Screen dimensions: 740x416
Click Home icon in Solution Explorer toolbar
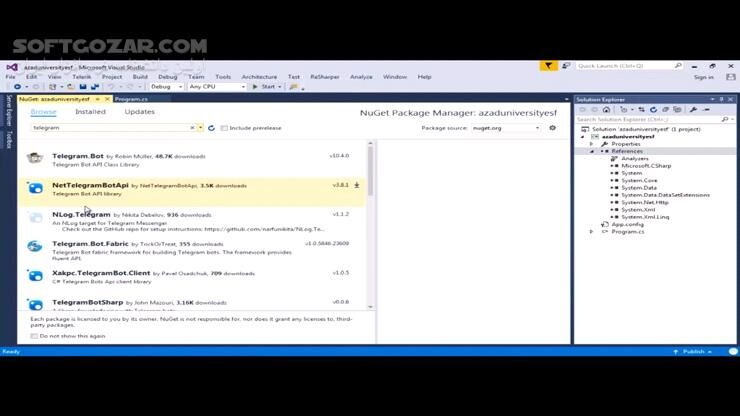[x=606, y=109]
